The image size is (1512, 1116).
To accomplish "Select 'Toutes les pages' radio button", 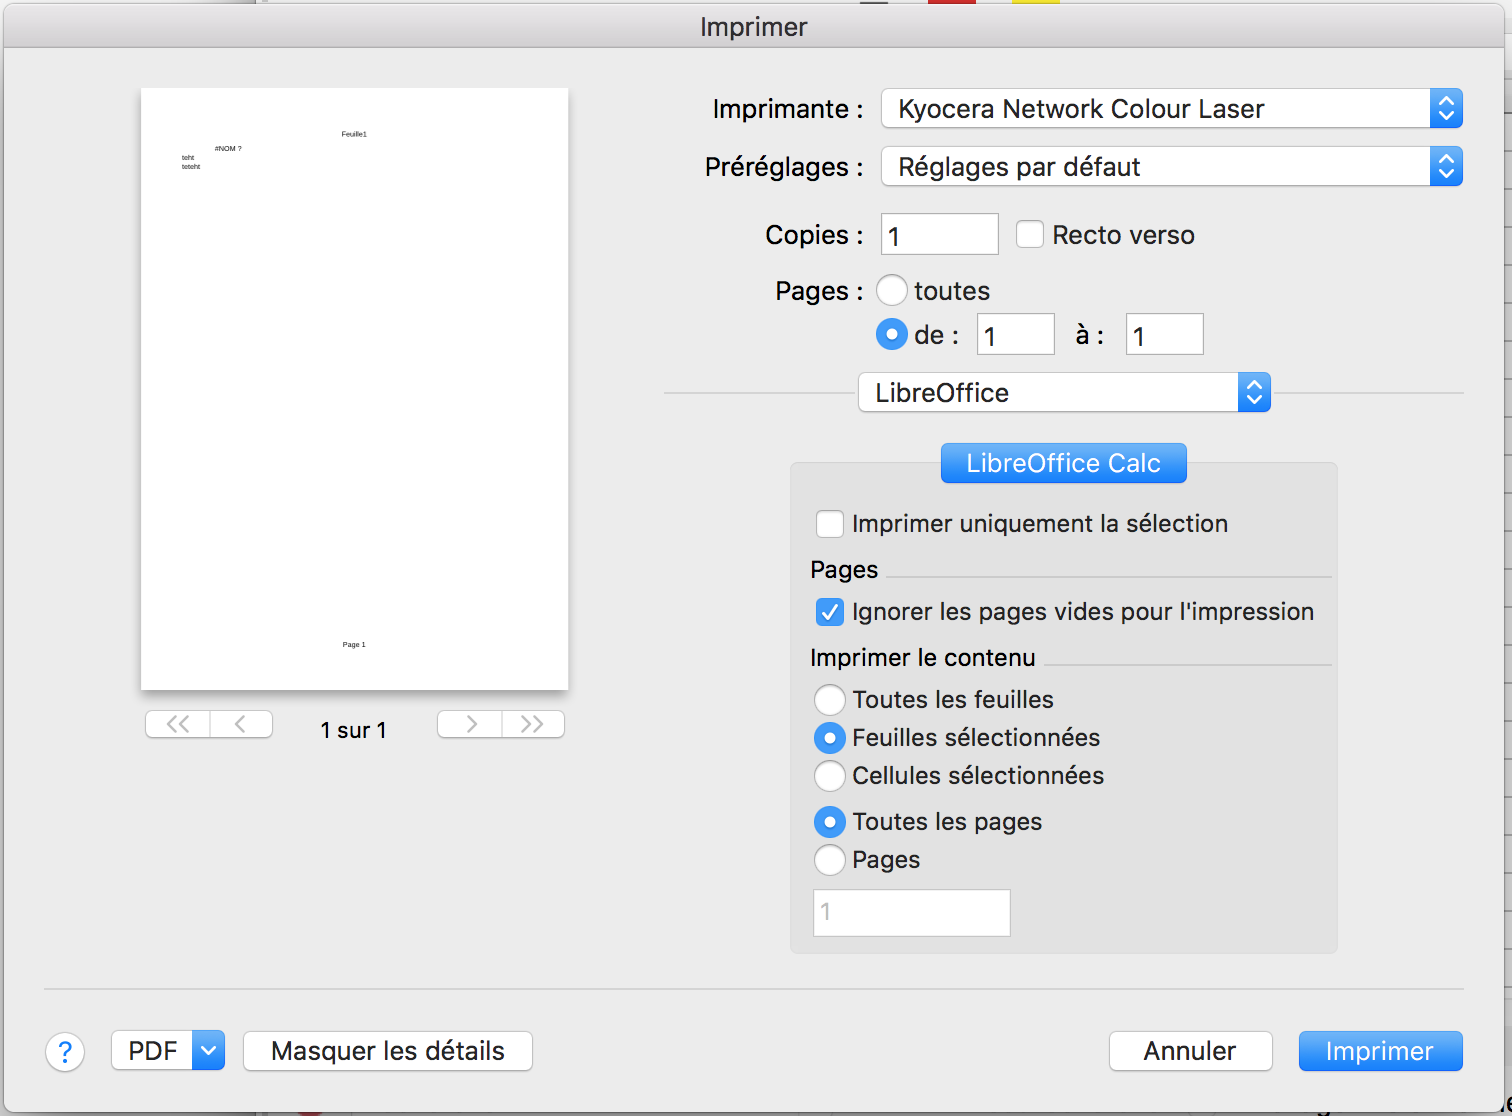I will (x=830, y=822).
